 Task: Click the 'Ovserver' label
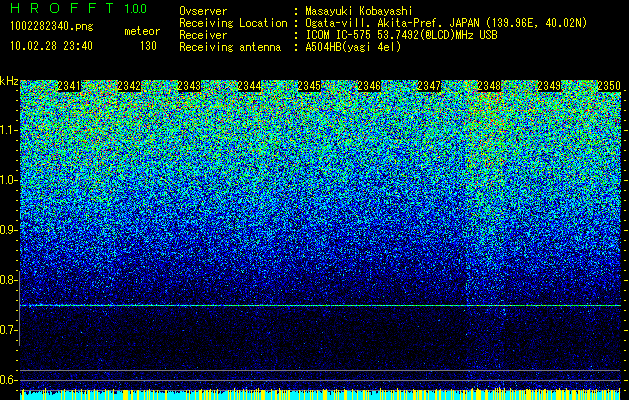[203, 11]
